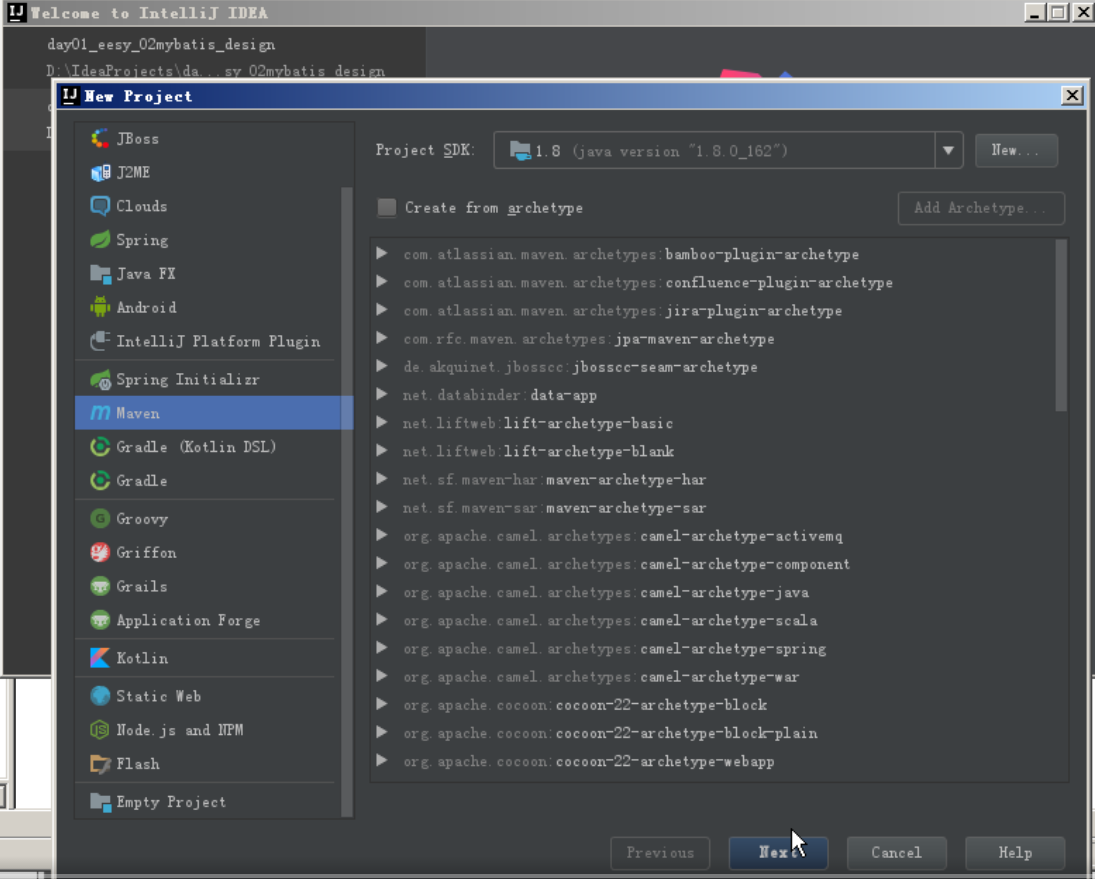The width and height of the screenshot is (1095, 879).
Task: Click IntelliJ logo in New Project title
Action: click(x=70, y=96)
